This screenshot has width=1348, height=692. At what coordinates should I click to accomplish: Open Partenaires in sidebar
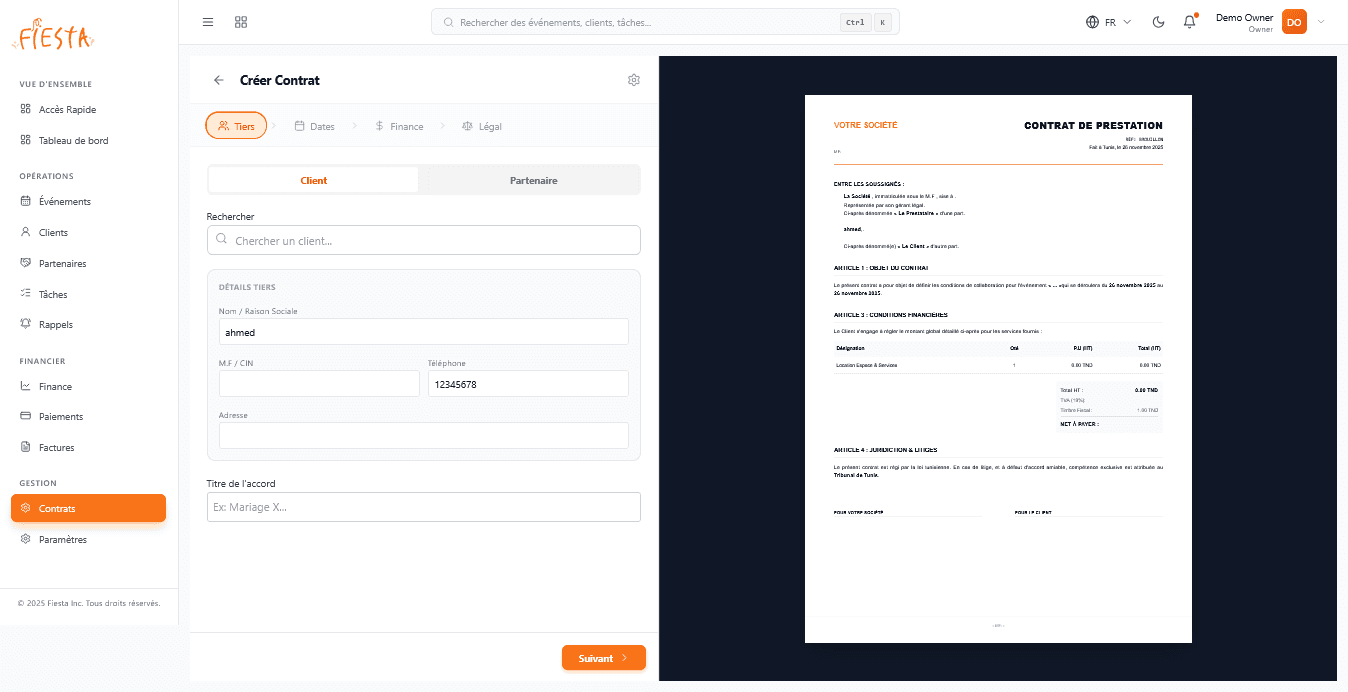[89, 264]
